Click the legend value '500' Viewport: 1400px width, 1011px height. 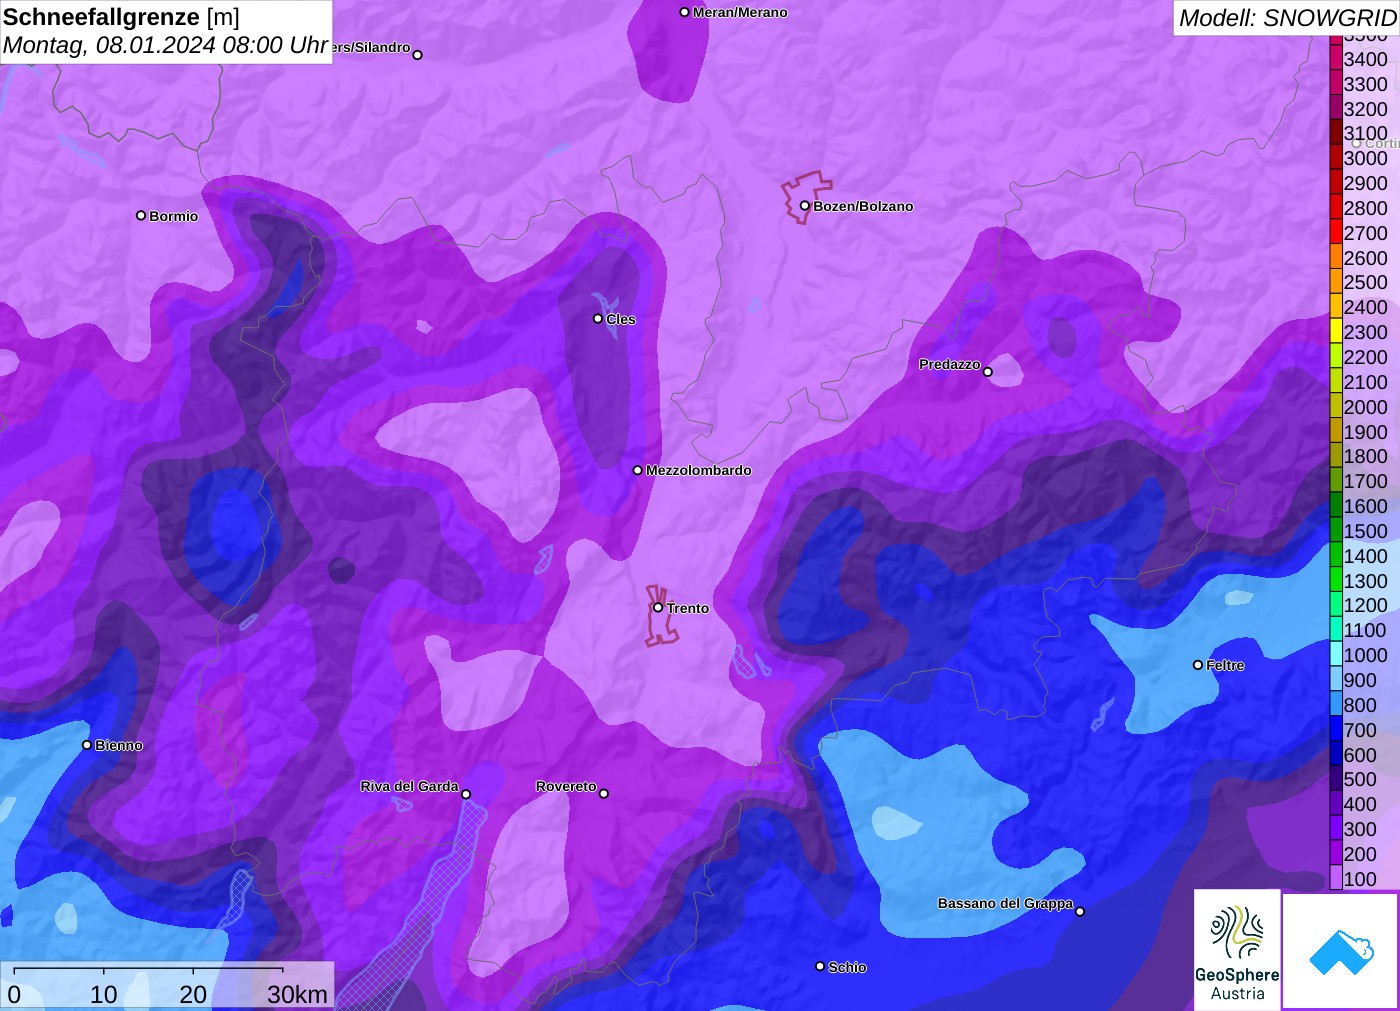pyautogui.click(x=1360, y=779)
